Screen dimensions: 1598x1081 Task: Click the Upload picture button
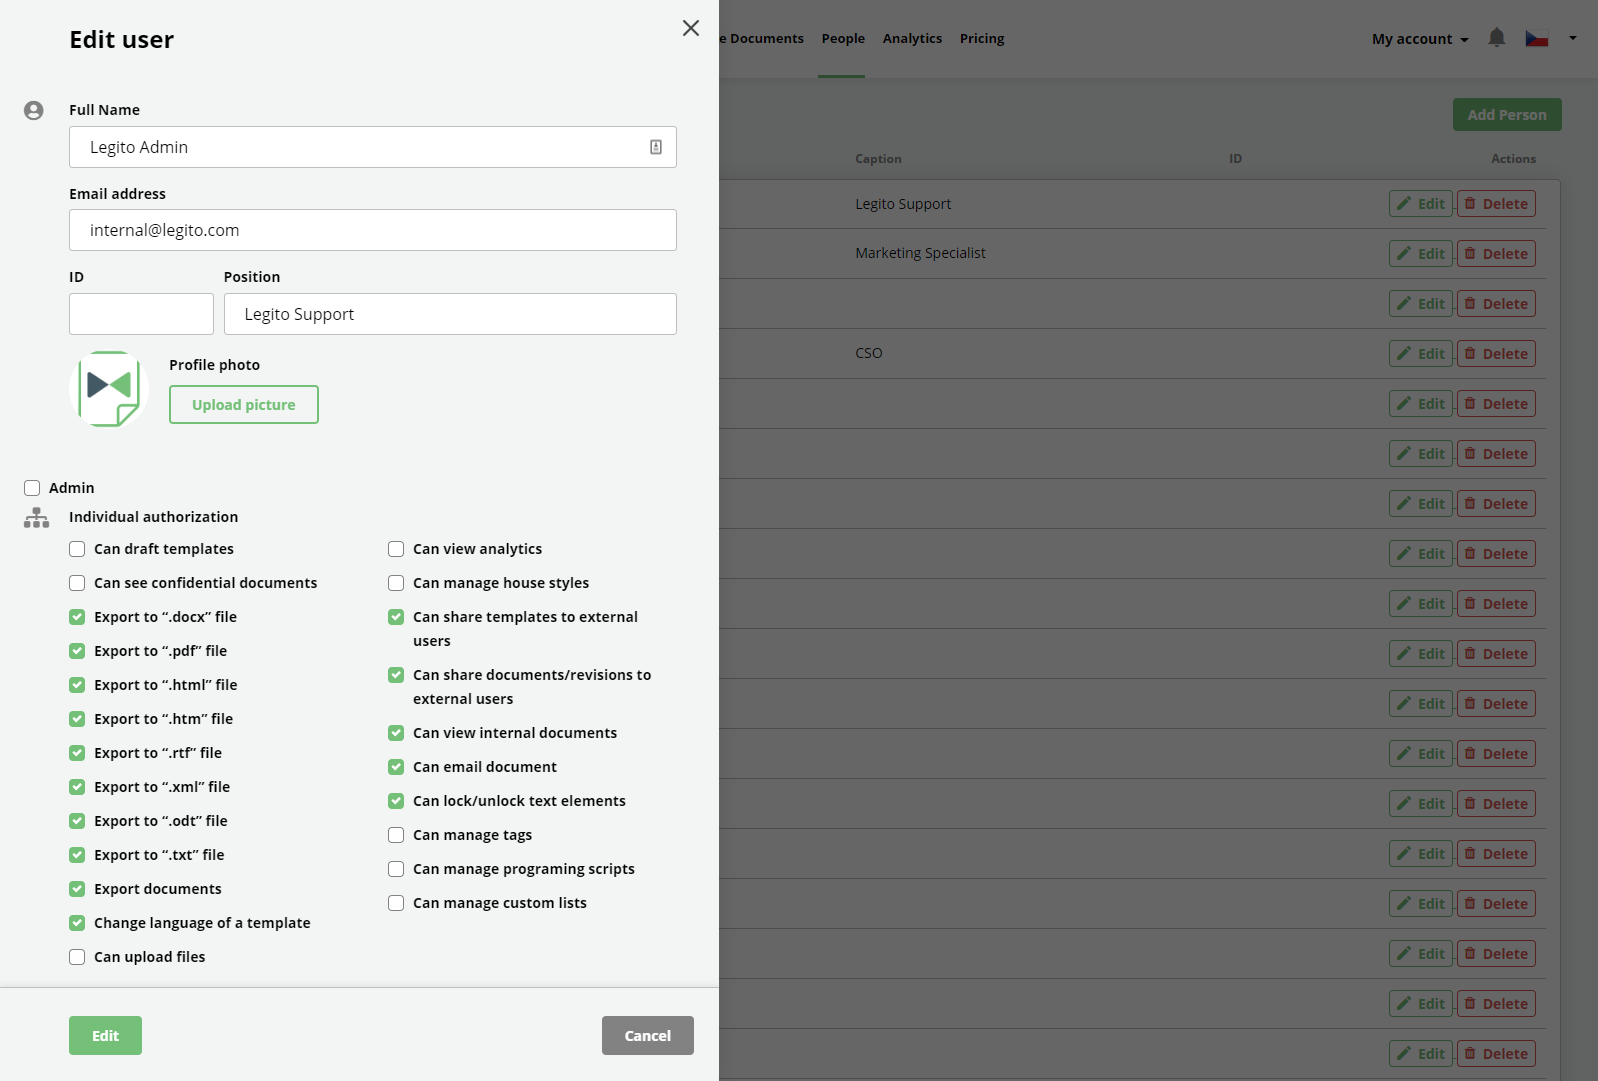point(244,405)
